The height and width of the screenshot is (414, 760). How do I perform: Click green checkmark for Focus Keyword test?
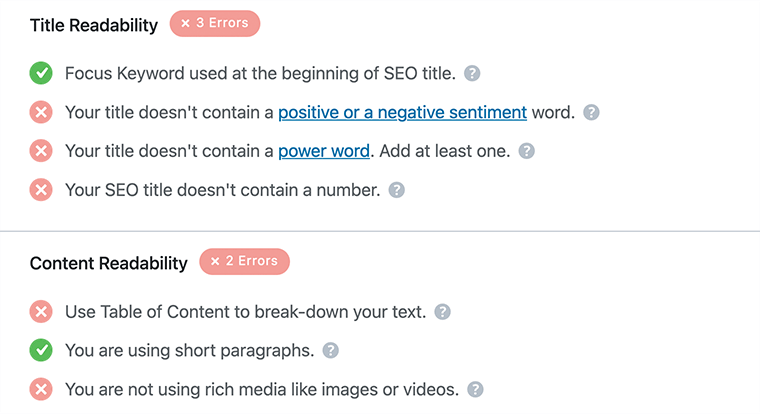(x=41, y=73)
